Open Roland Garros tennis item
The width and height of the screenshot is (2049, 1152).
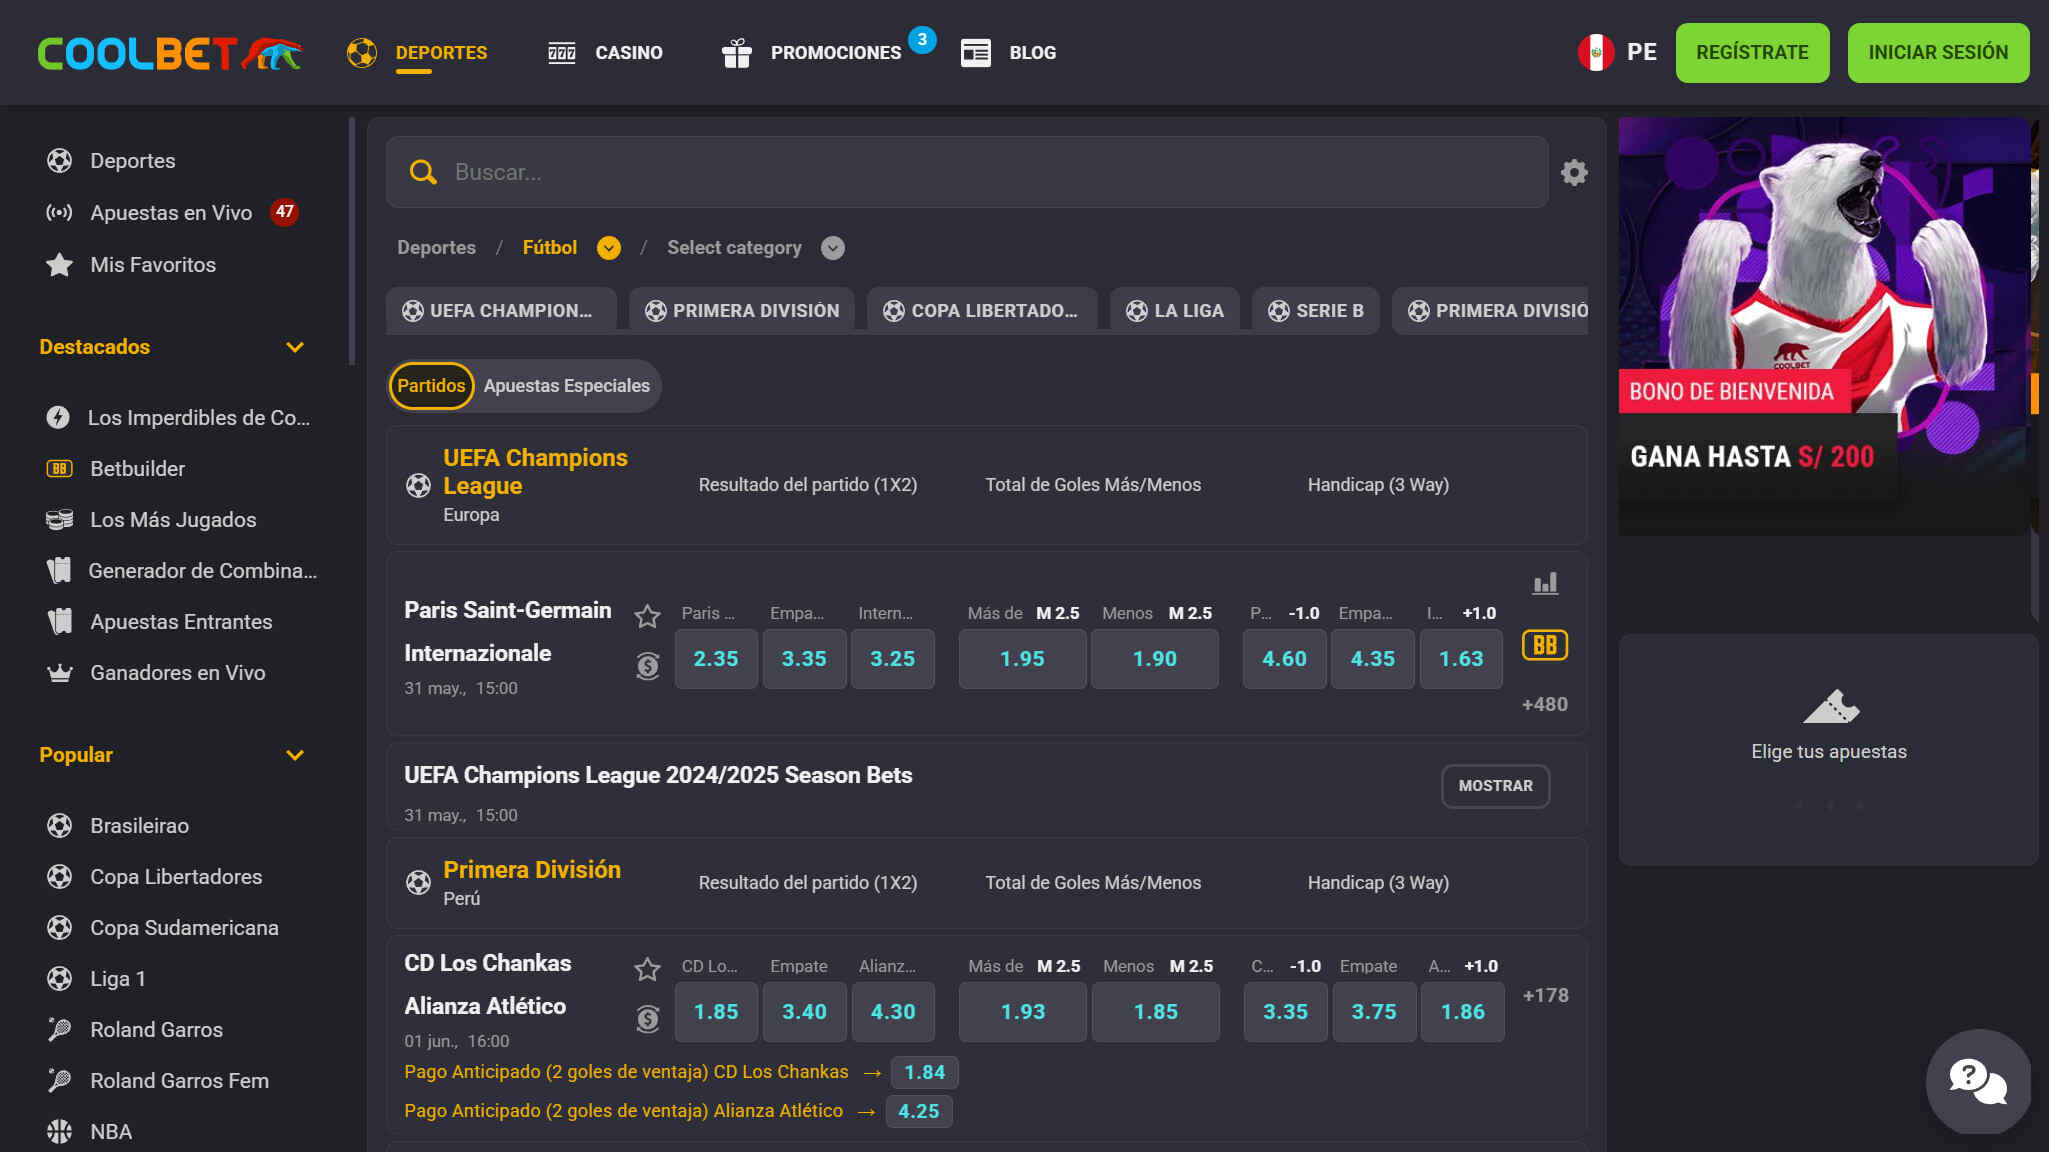(134, 1029)
